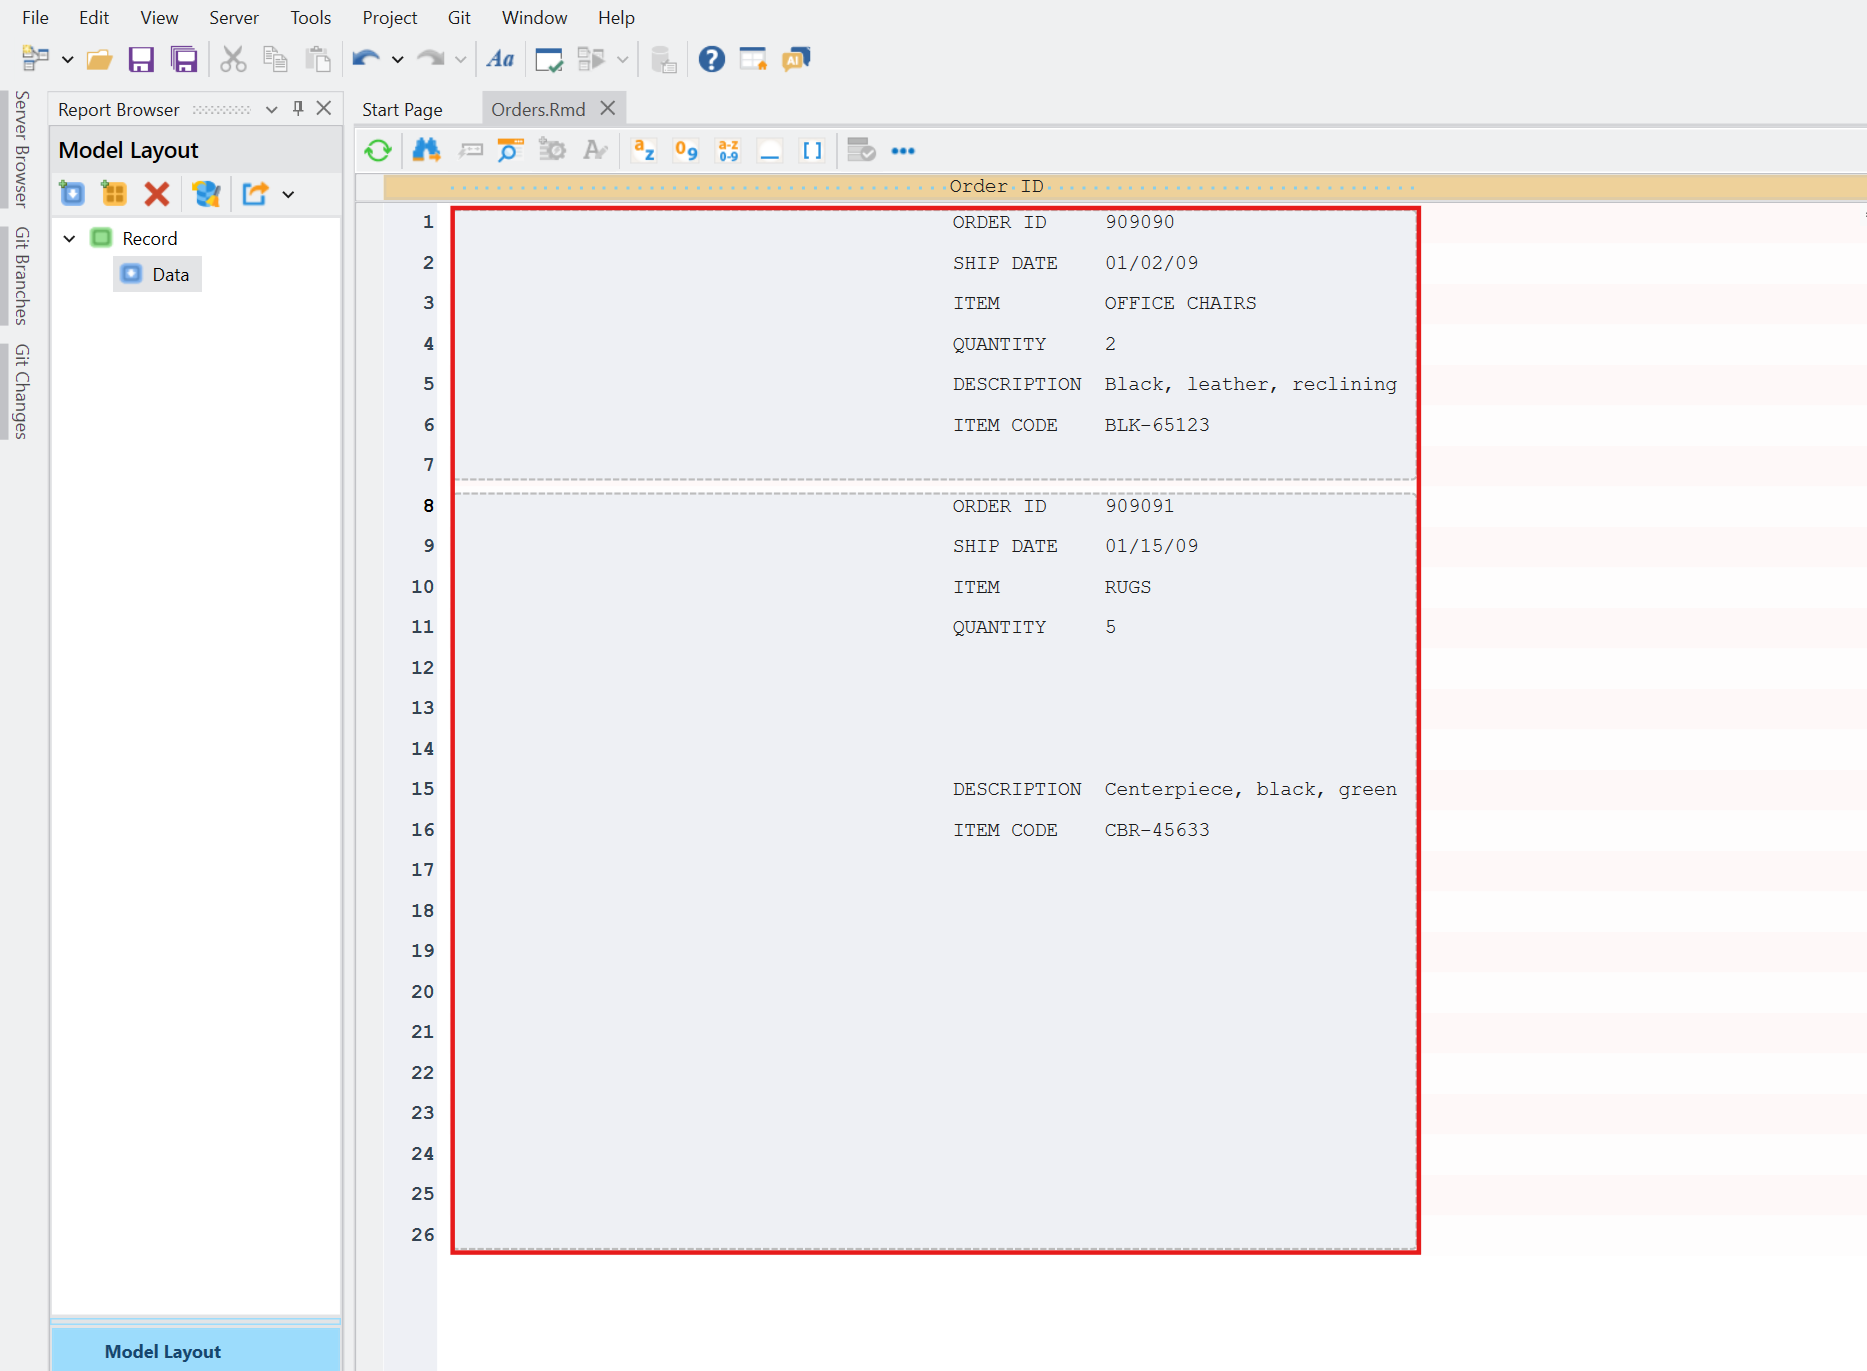This screenshot has width=1867, height=1371.
Task: Click the refresh icon in report toolbar
Action: pyautogui.click(x=378, y=151)
